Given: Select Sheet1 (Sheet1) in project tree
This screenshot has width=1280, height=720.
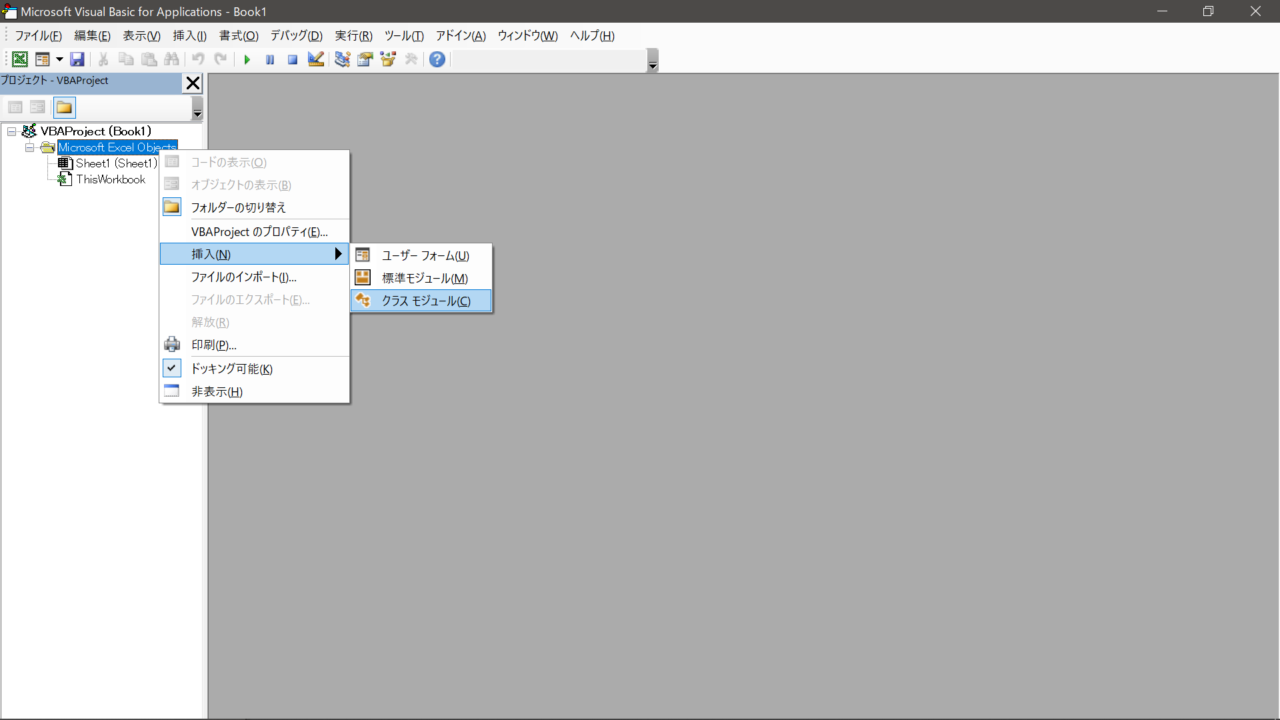Looking at the screenshot, I should pos(116,163).
